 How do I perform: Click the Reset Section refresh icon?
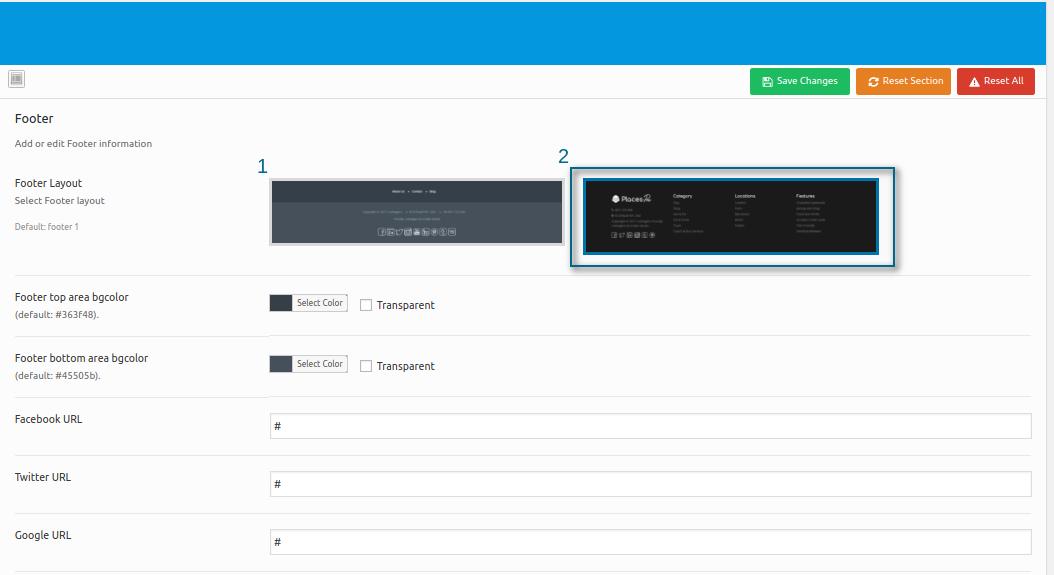(x=873, y=82)
